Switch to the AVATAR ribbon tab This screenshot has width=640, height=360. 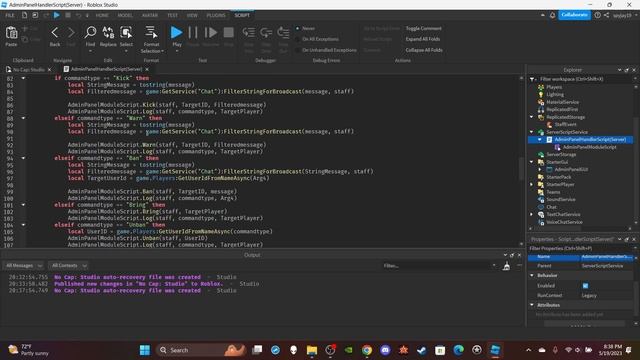(x=150, y=15)
